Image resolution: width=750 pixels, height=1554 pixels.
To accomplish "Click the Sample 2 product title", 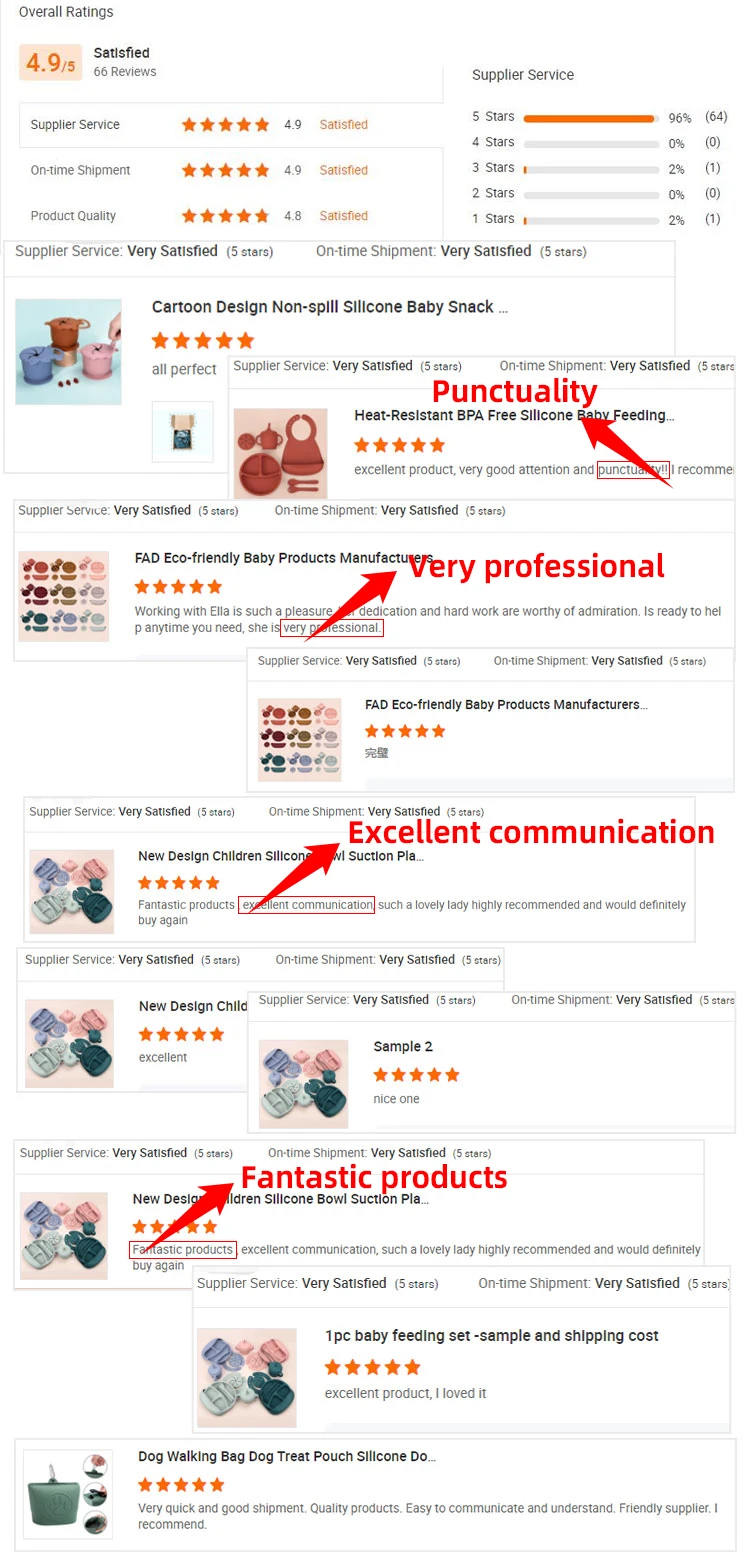I will [403, 1047].
